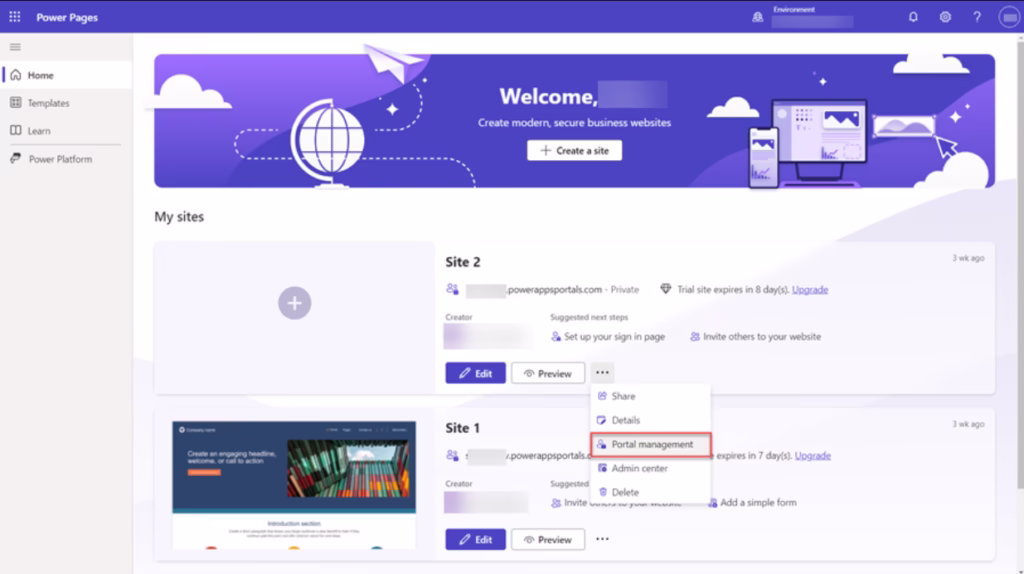Select Delete from the context menu

point(650,492)
